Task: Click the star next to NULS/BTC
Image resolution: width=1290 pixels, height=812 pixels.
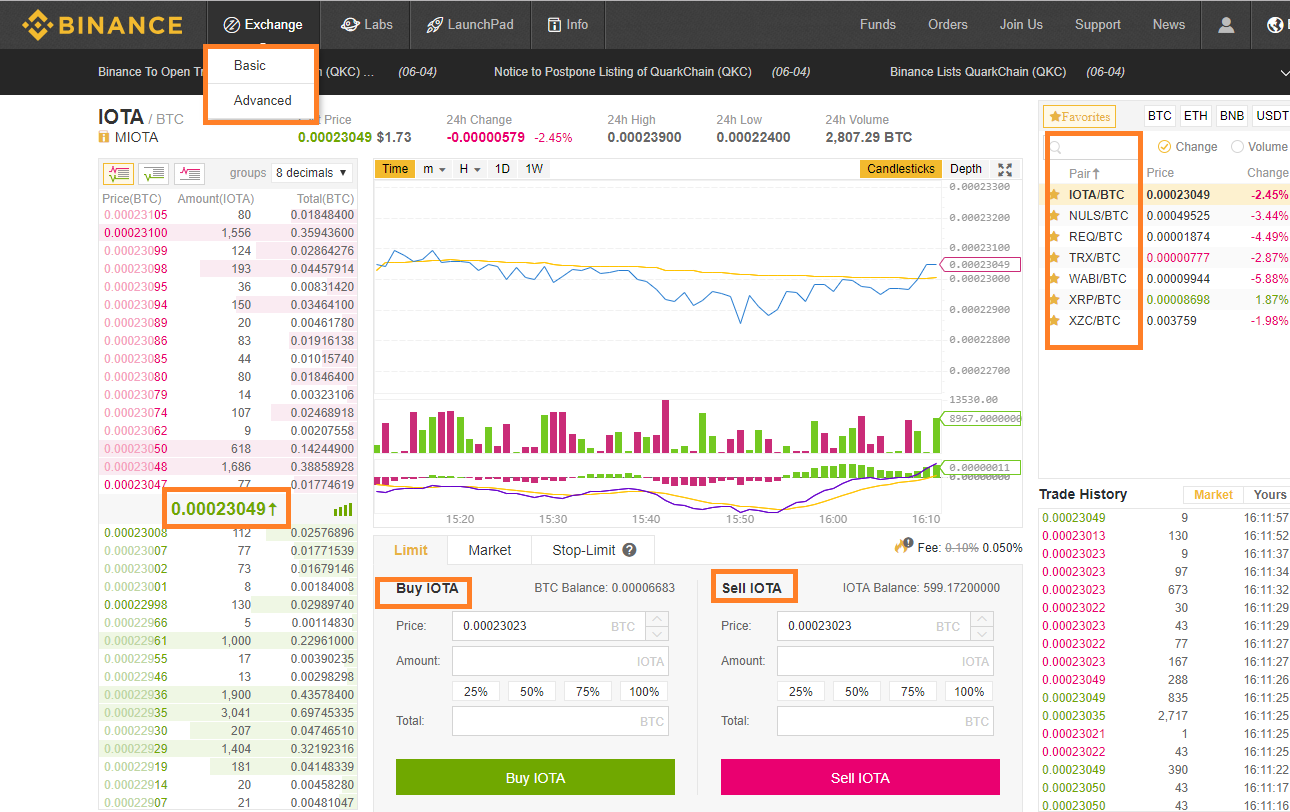Action: pos(1053,216)
